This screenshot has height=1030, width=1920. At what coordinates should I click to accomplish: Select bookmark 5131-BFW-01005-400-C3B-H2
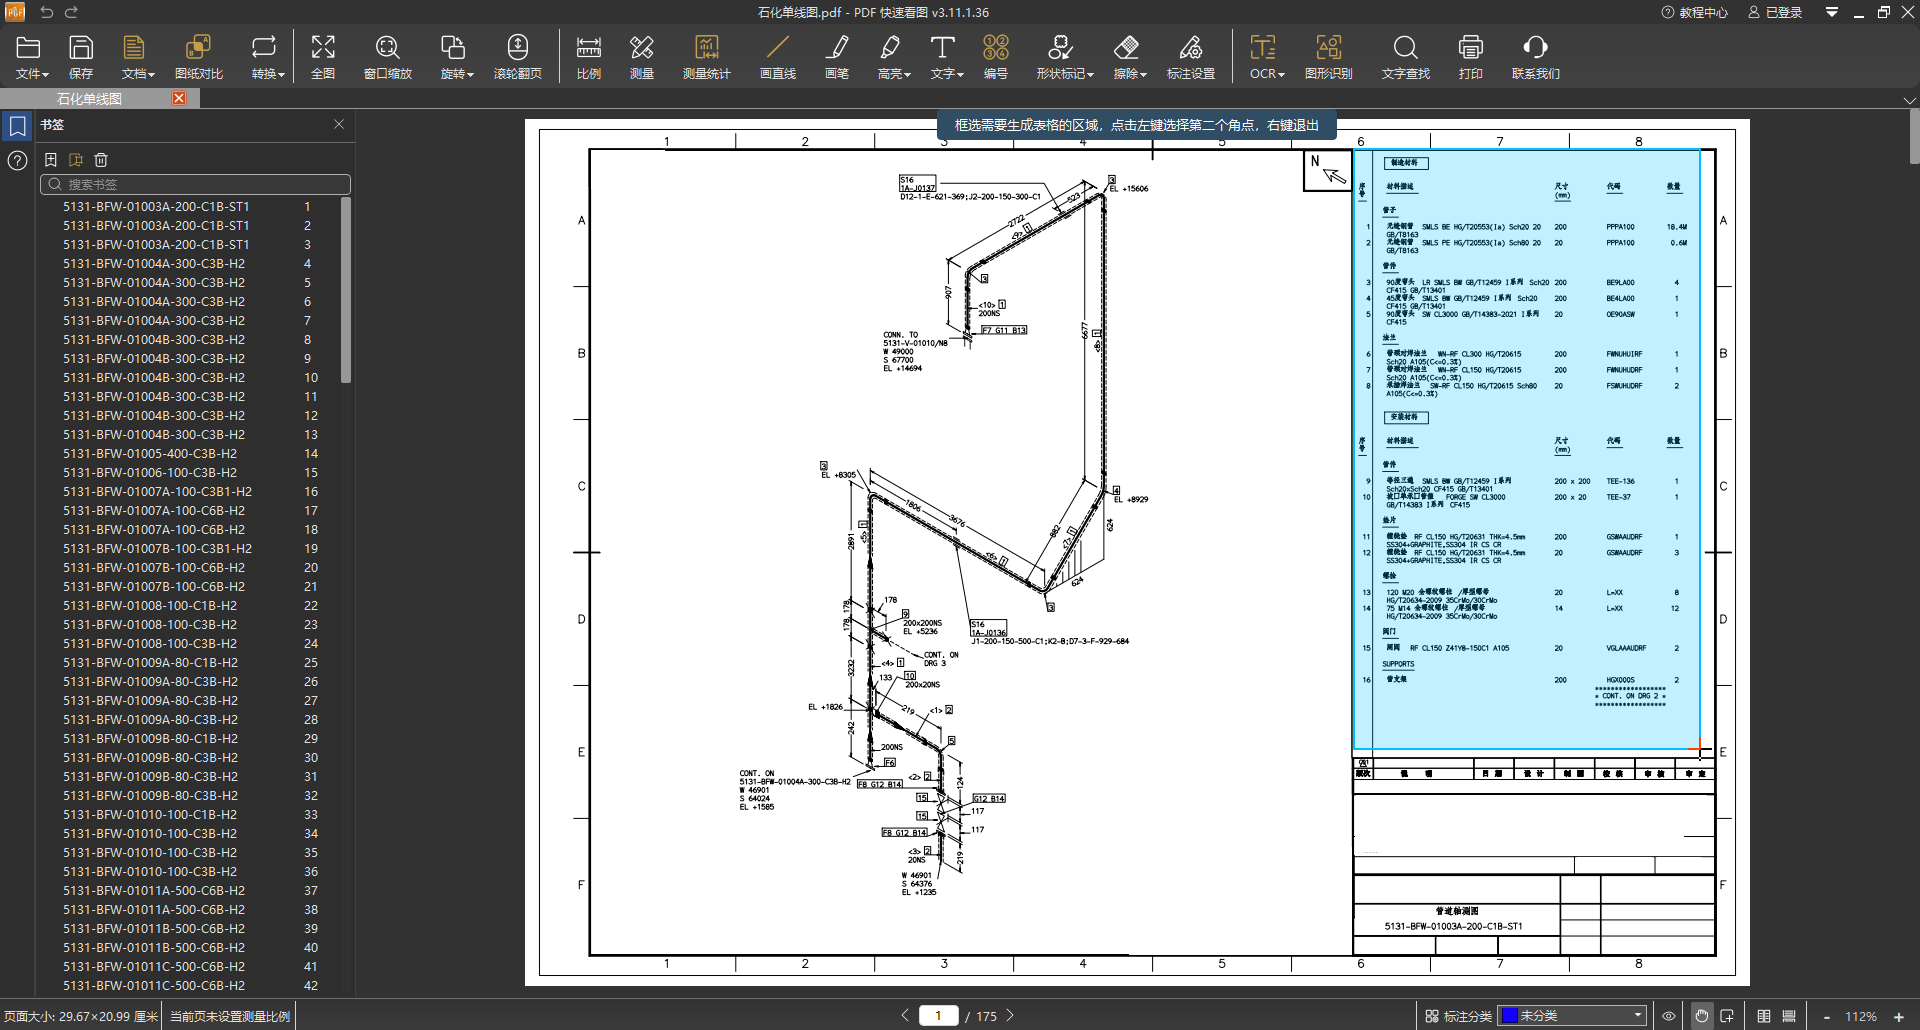[x=150, y=454]
